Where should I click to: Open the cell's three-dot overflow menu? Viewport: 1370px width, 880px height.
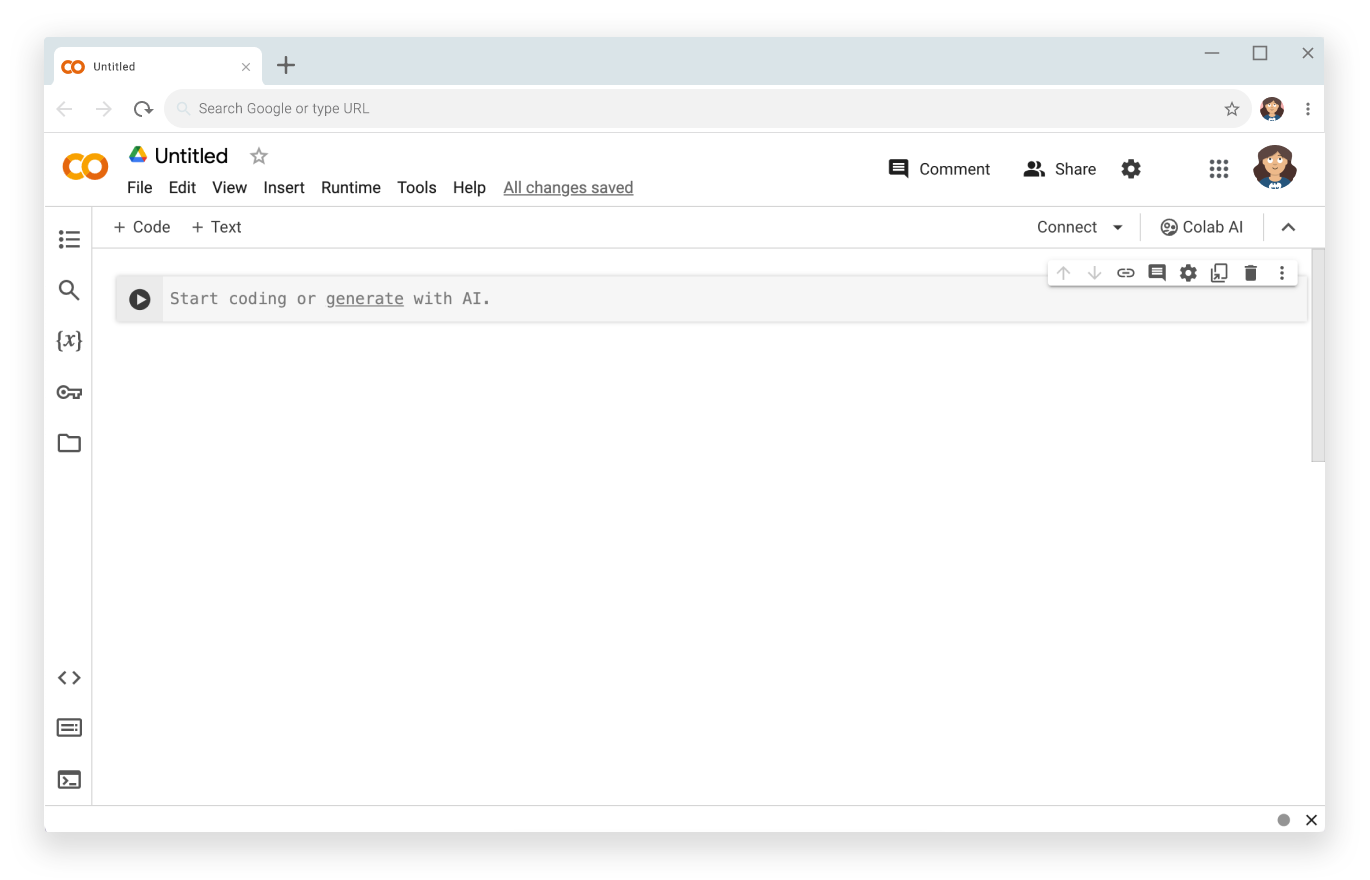[x=1282, y=272]
